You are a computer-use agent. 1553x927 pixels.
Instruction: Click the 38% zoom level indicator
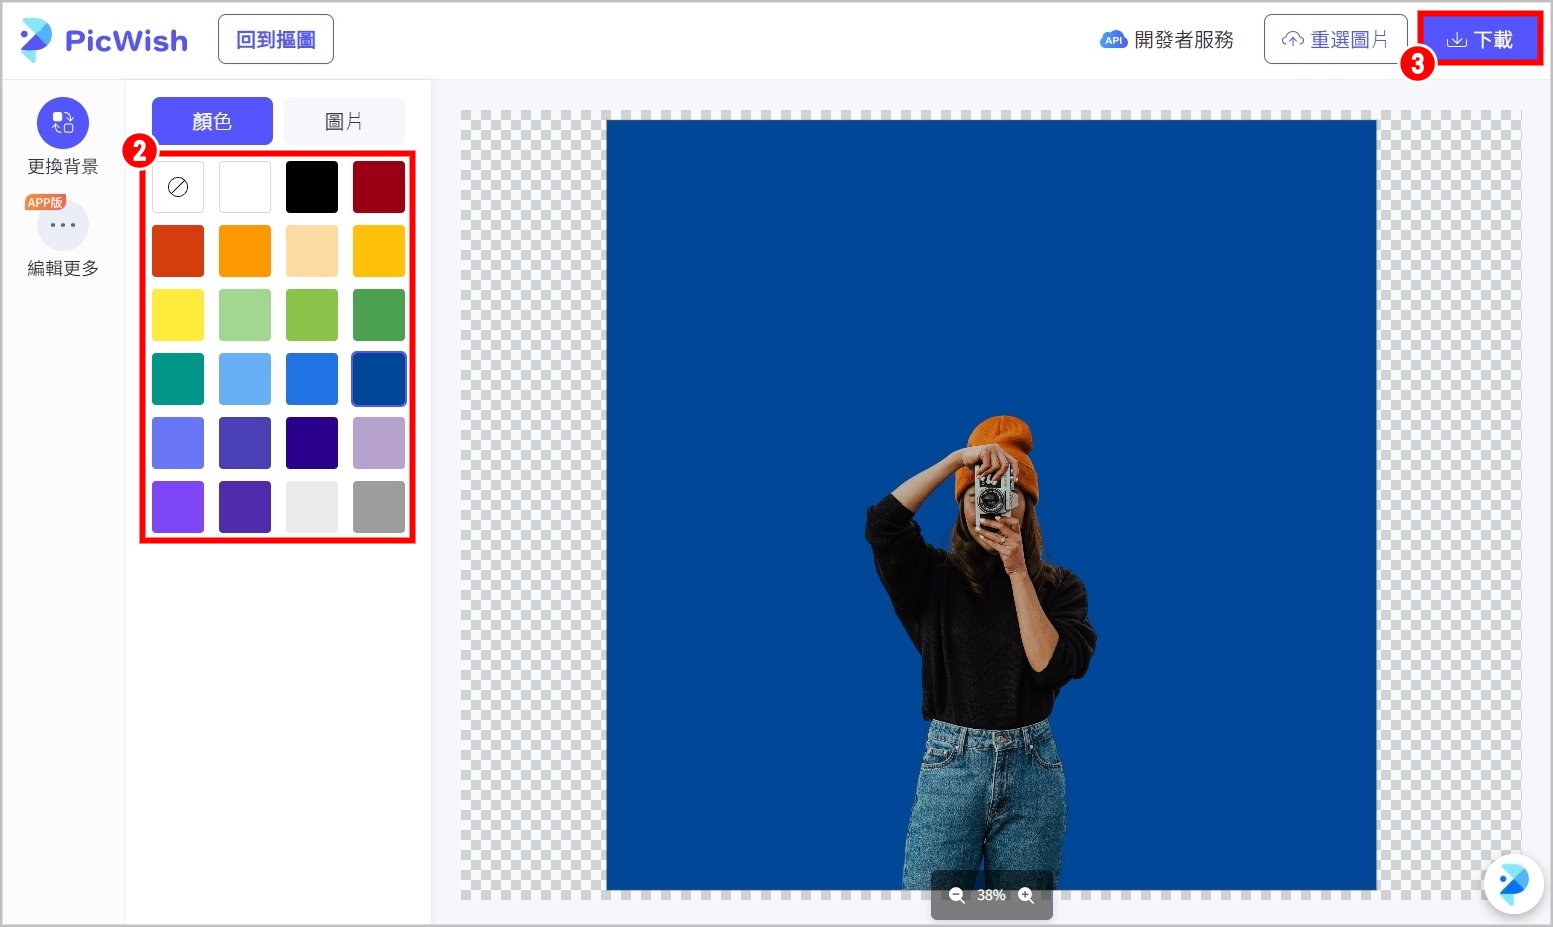tap(991, 895)
